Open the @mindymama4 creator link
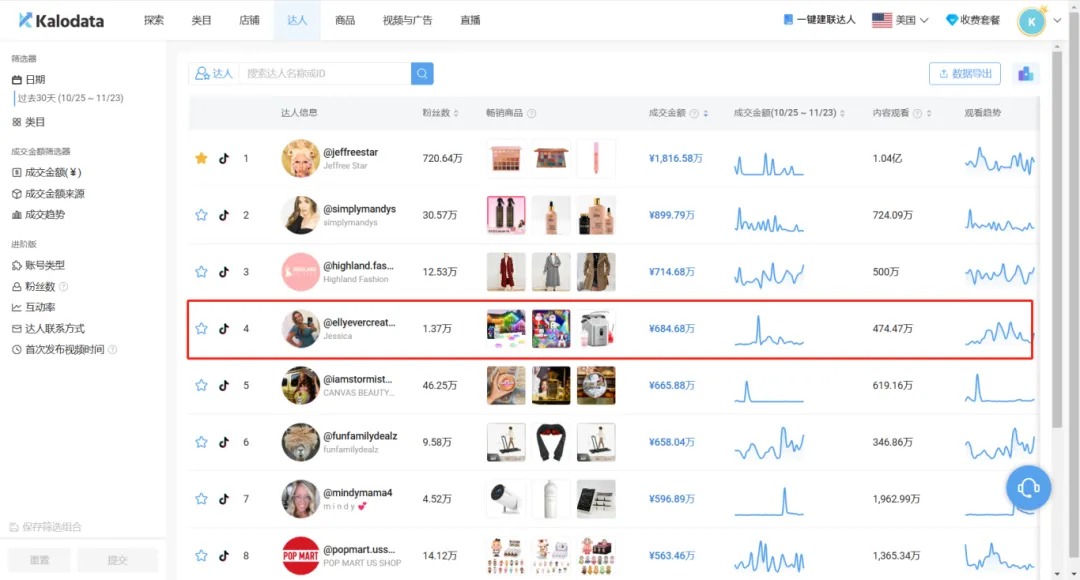This screenshot has width=1080, height=580. pyautogui.click(x=357, y=493)
